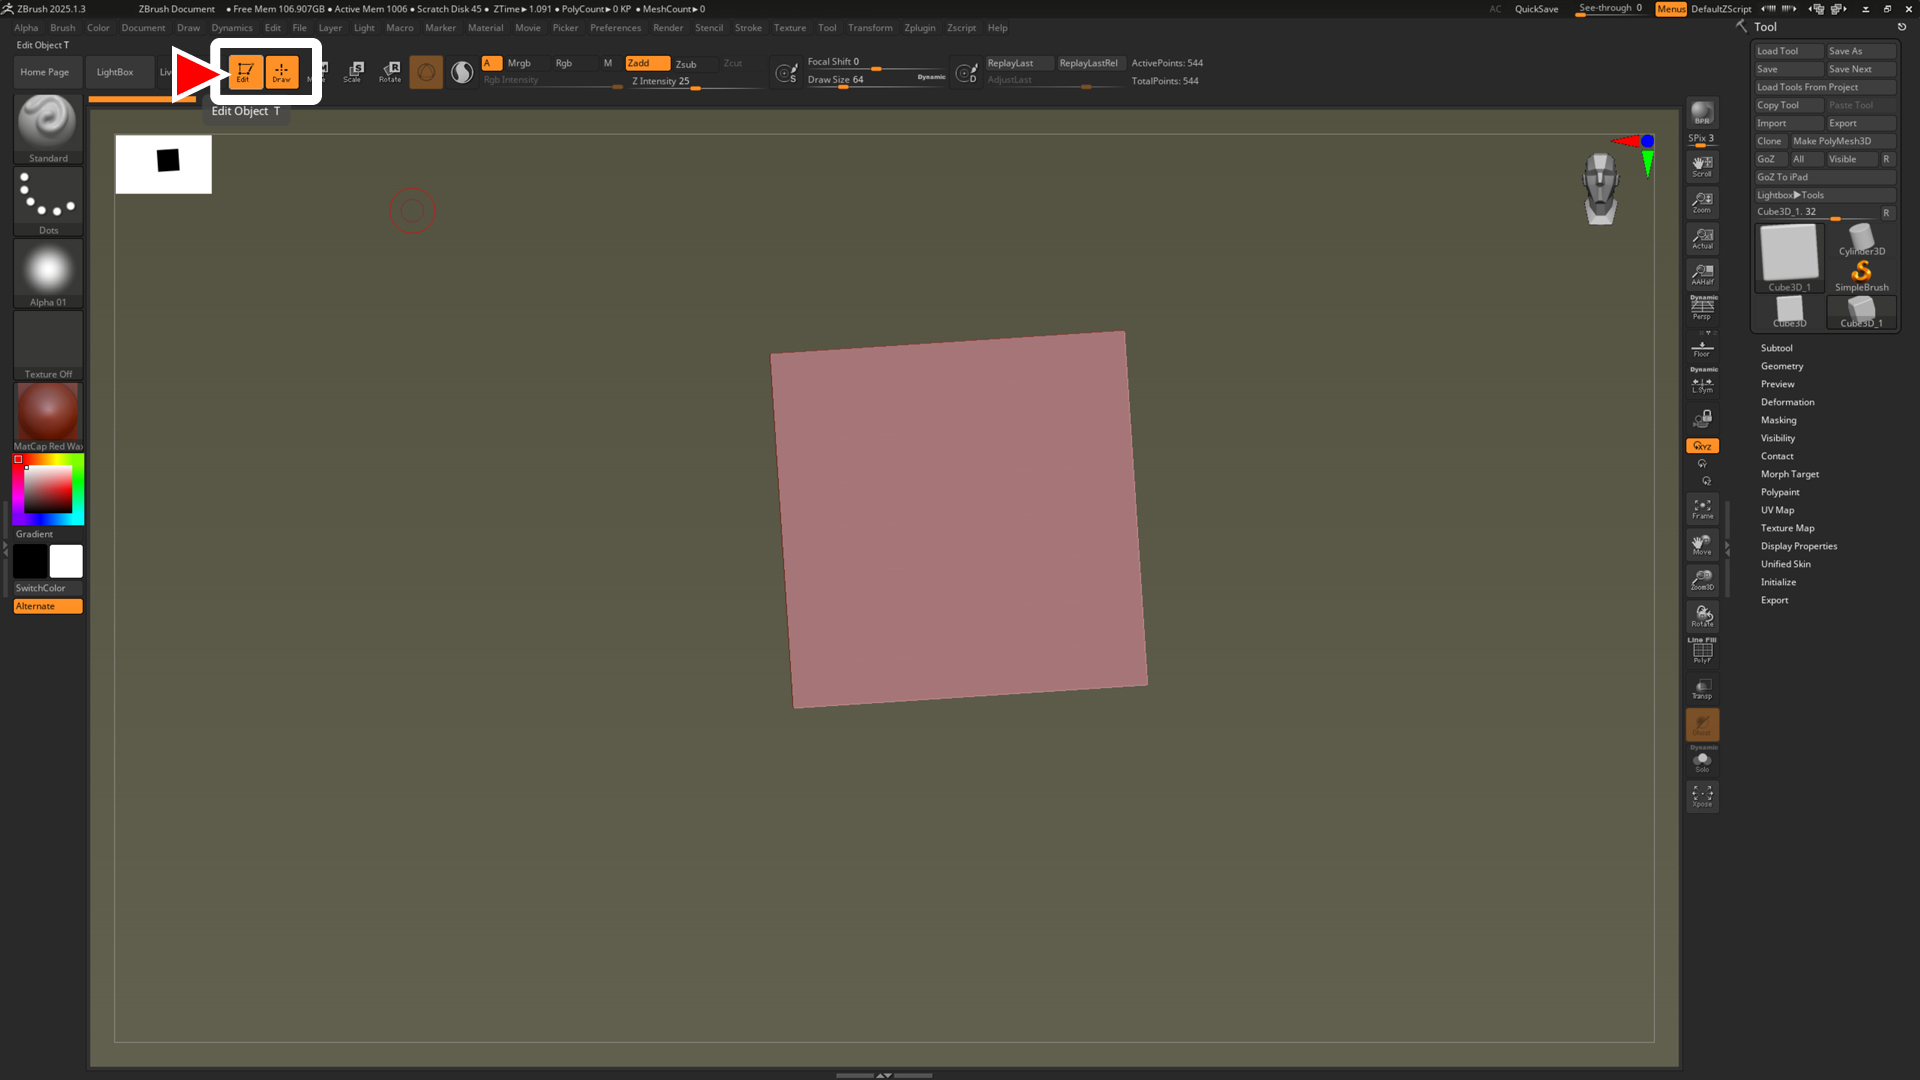Click the Move view icon
Image resolution: width=1920 pixels, height=1080 pixels.
(1702, 544)
